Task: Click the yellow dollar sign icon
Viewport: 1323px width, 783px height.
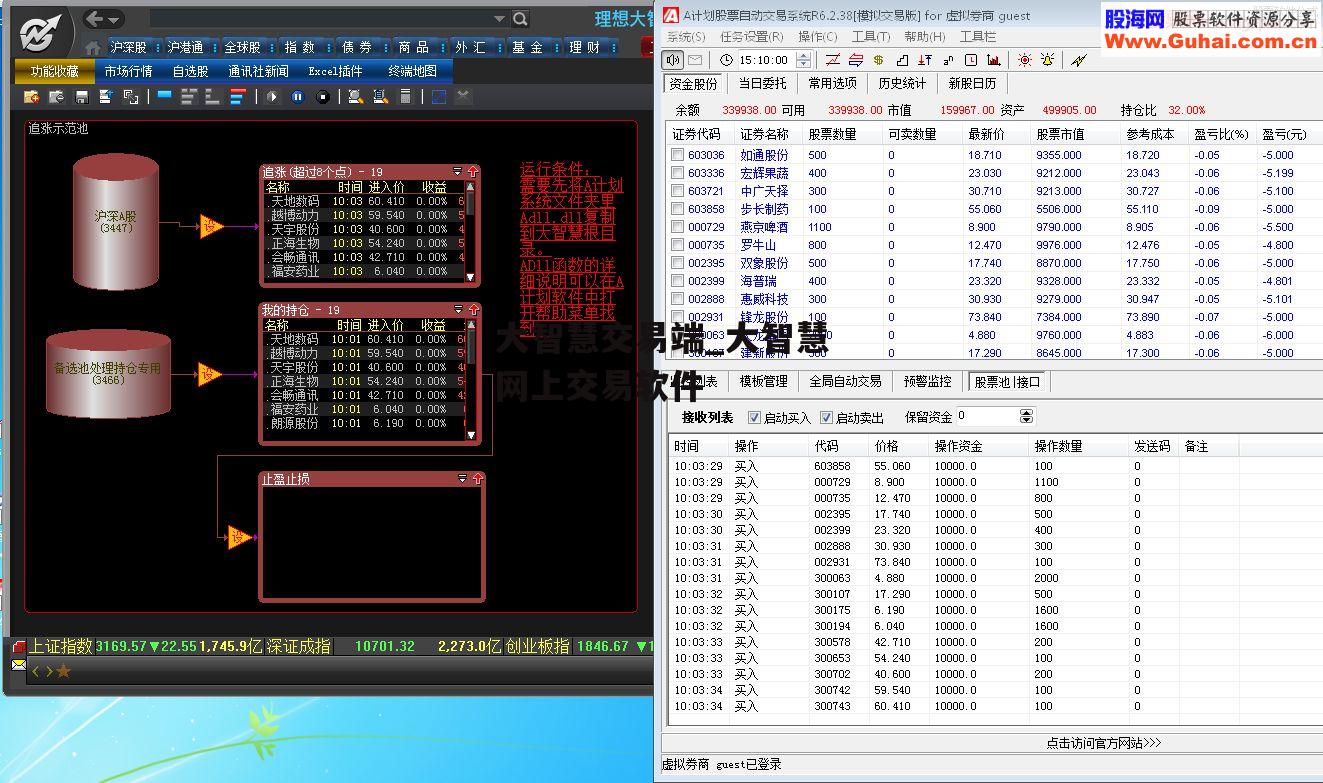Action: [878, 60]
